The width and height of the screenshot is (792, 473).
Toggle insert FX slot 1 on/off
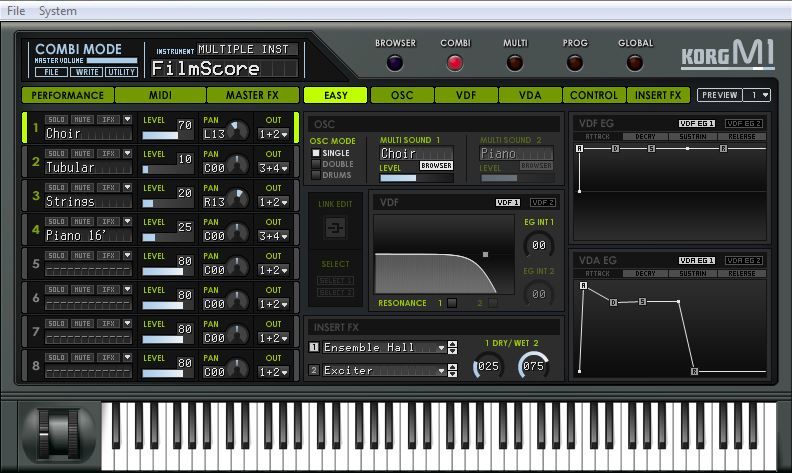[x=314, y=347]
